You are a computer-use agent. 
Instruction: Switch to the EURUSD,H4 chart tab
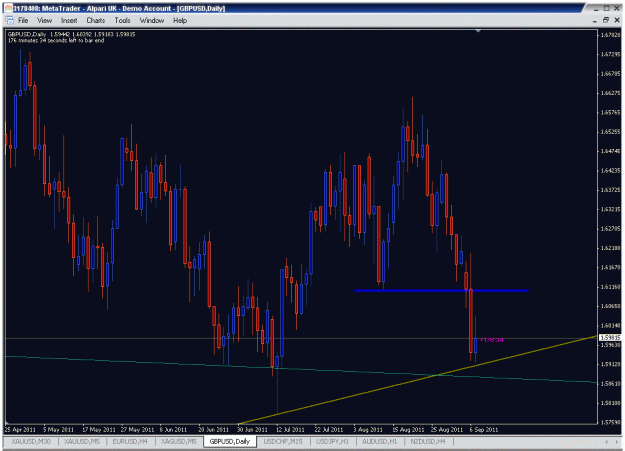130,441
